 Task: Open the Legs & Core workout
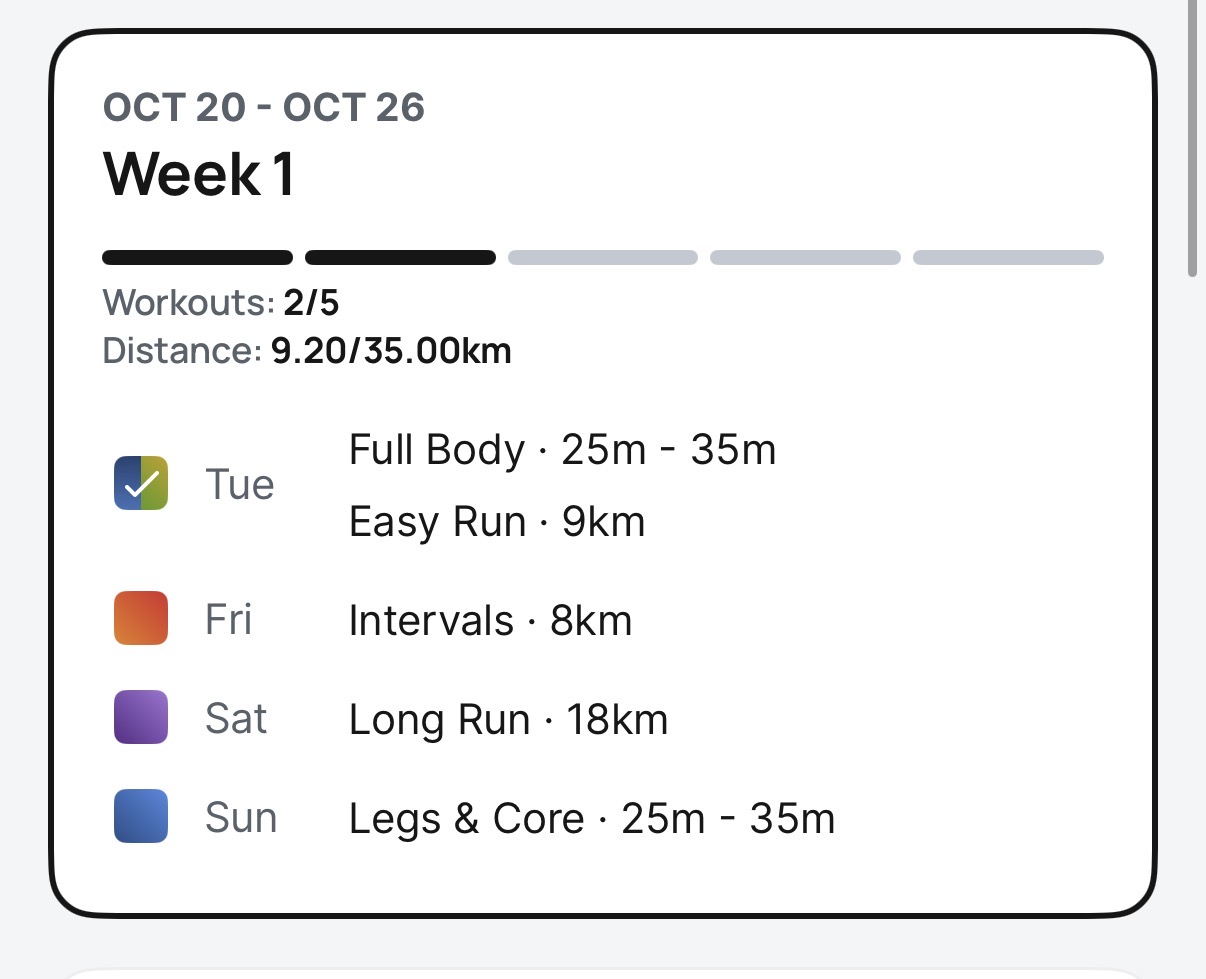(591, 819)
